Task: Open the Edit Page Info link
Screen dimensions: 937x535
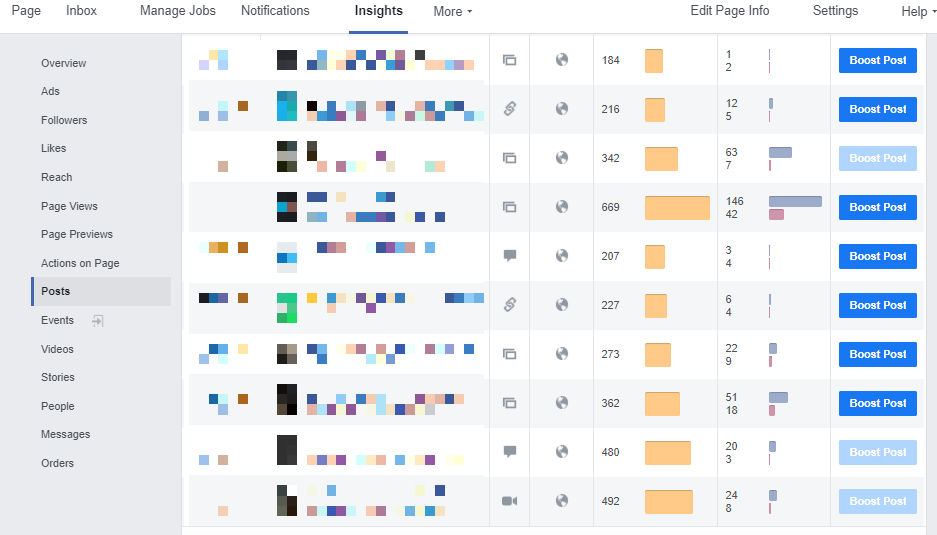Action: tap(730, 11)
